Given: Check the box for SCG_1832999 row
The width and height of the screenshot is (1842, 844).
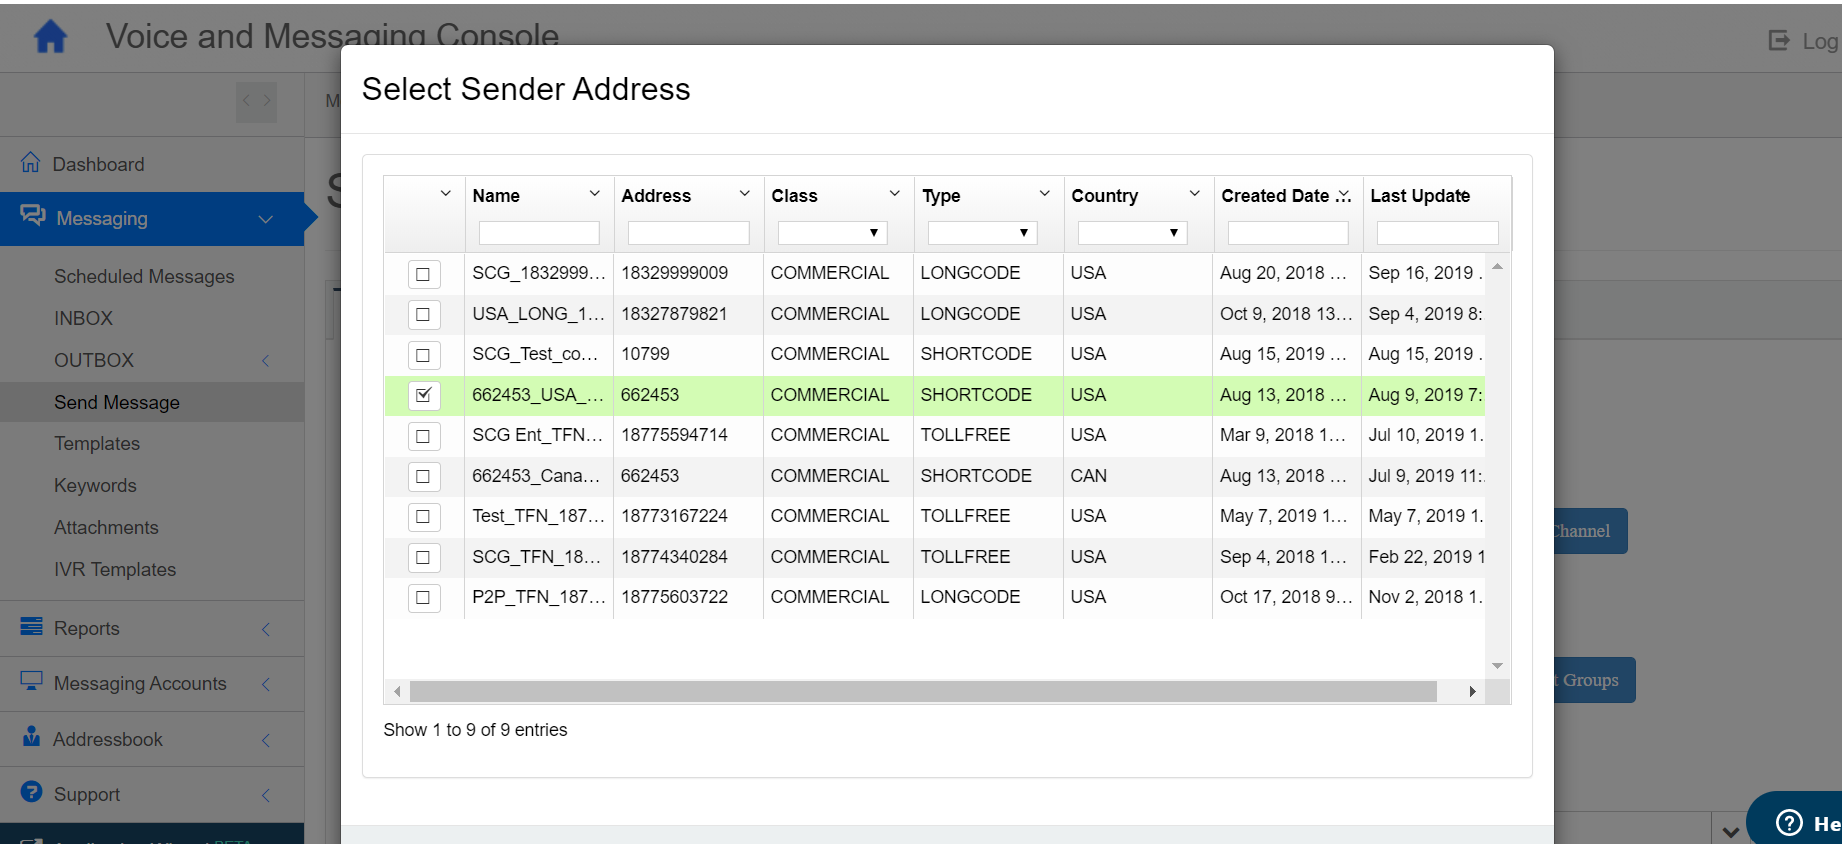Looking at the screenshot, I should tap(423, 274).
